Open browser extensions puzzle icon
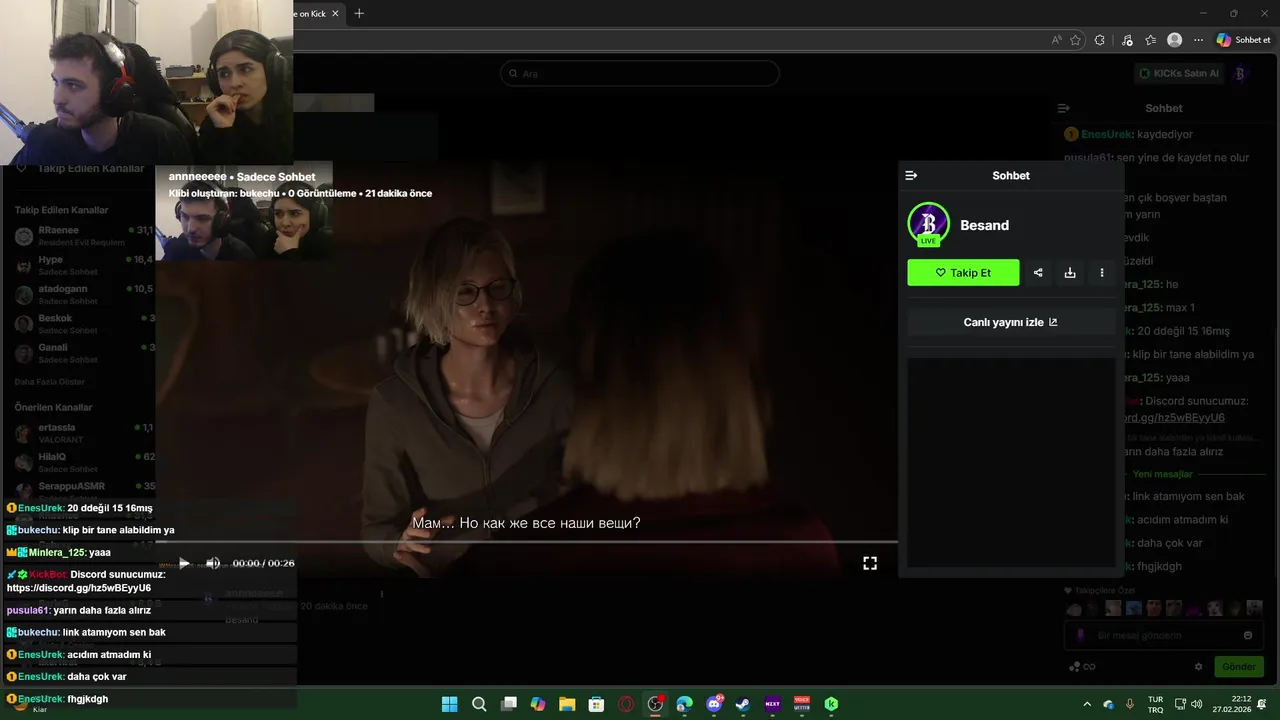The width and height of the screenshot is (1280, 720). pyautogui.click(x=1100, y=40)
